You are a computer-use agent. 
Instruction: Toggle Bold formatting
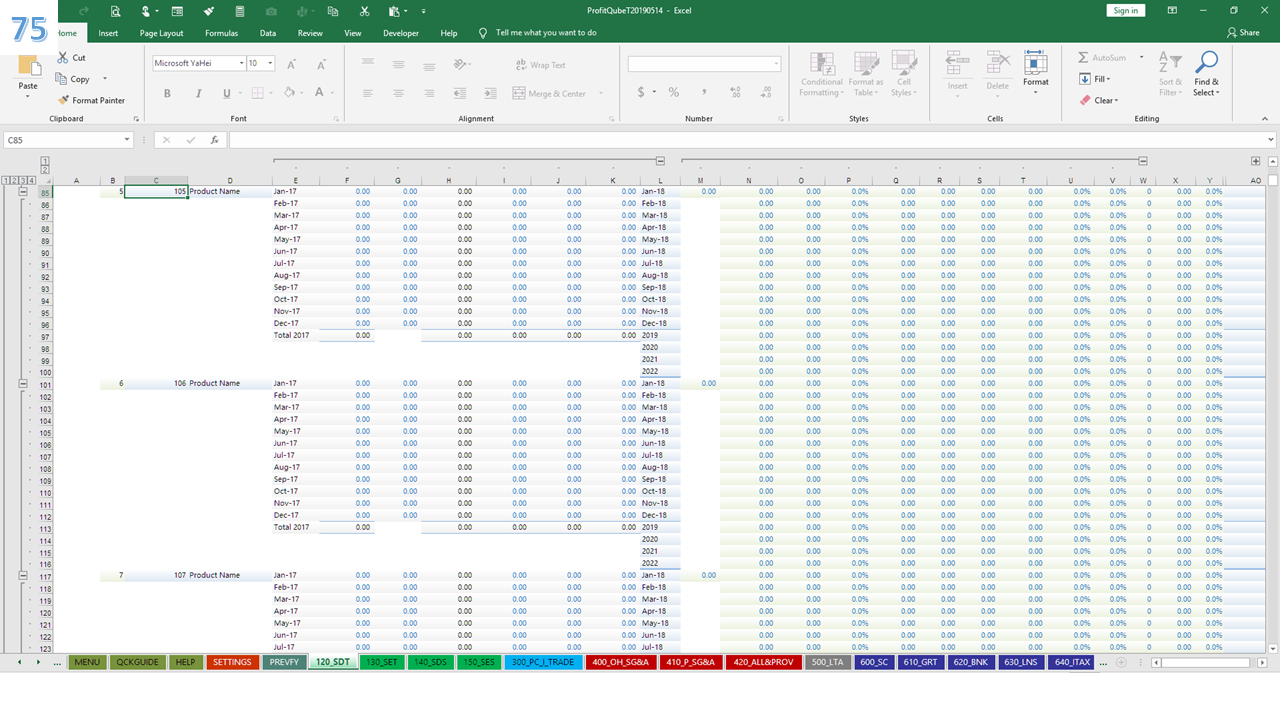pyautogui.click(x=167, y=93)
